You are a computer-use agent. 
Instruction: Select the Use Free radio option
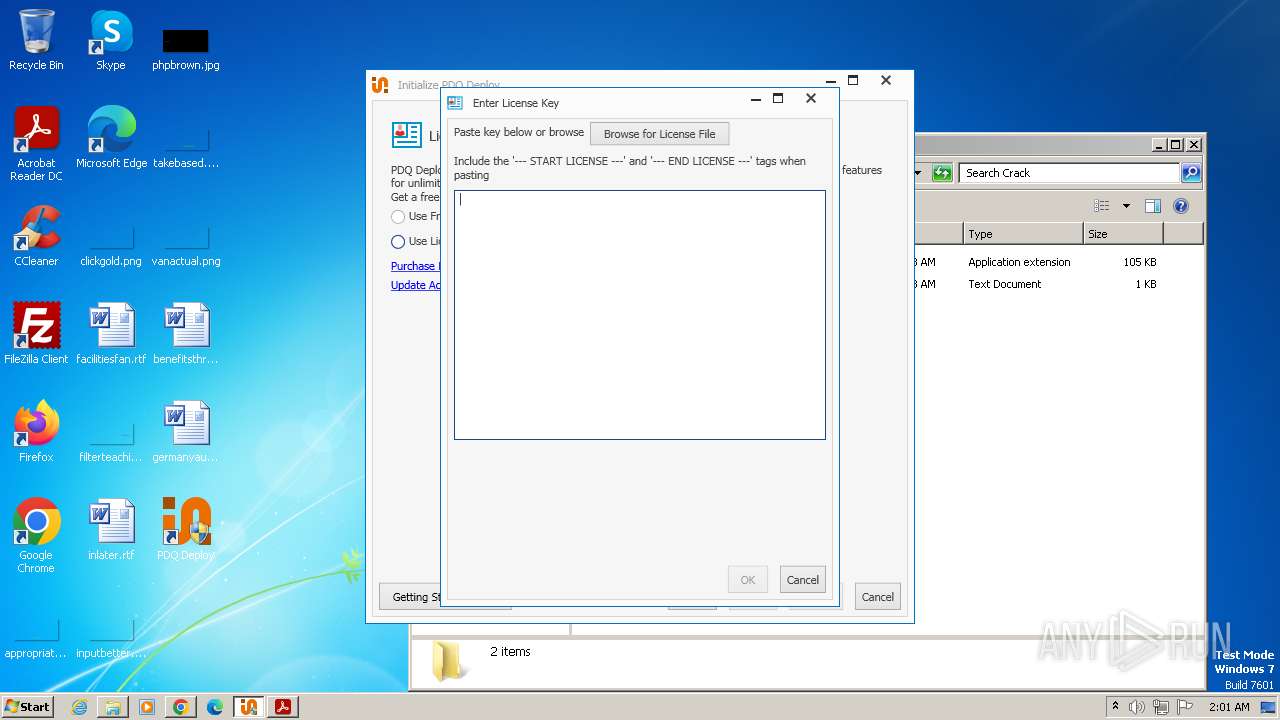click(399, 217)
